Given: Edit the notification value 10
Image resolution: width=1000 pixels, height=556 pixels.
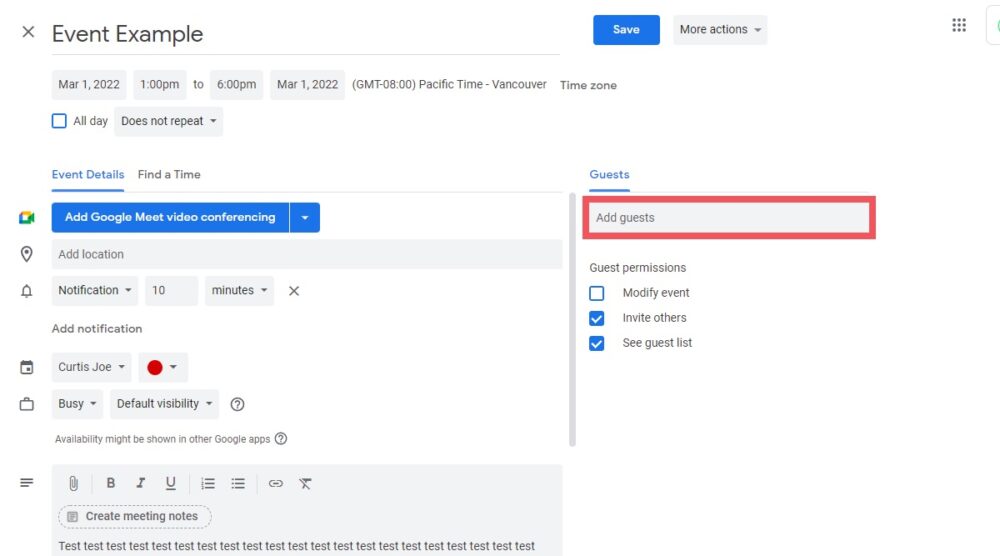Looking at the screenshot, I should click(x=171, y=291).
